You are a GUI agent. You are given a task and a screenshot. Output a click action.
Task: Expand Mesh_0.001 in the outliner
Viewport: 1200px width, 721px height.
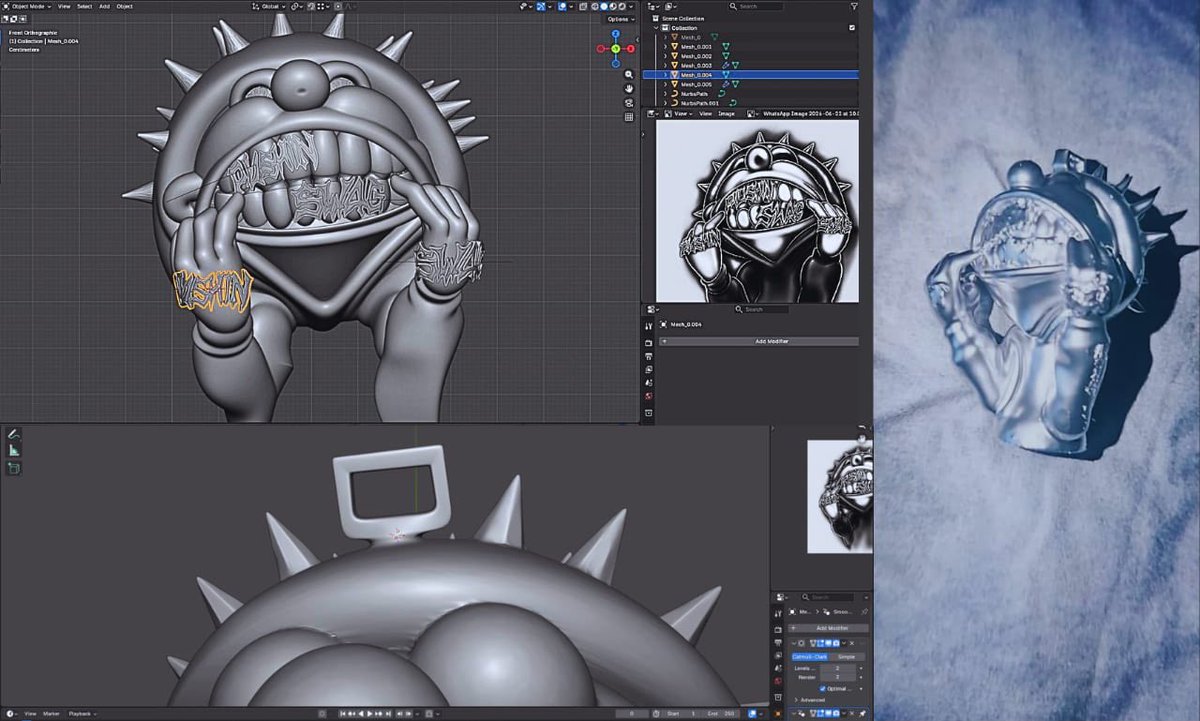pyautogui.click(x=665, y=47)
